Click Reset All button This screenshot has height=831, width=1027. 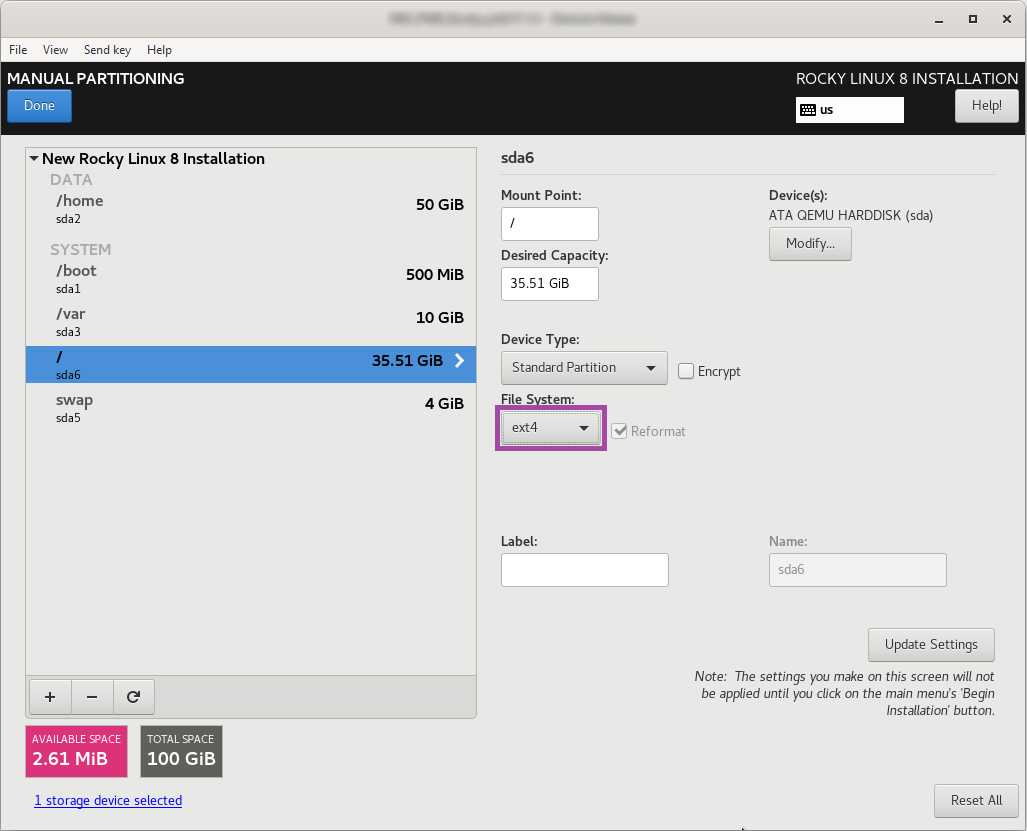(x=976, y=800)
